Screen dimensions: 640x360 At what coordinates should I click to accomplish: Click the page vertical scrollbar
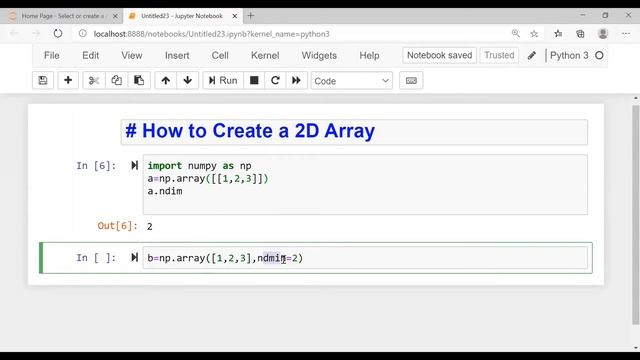(x=636, y=214)
